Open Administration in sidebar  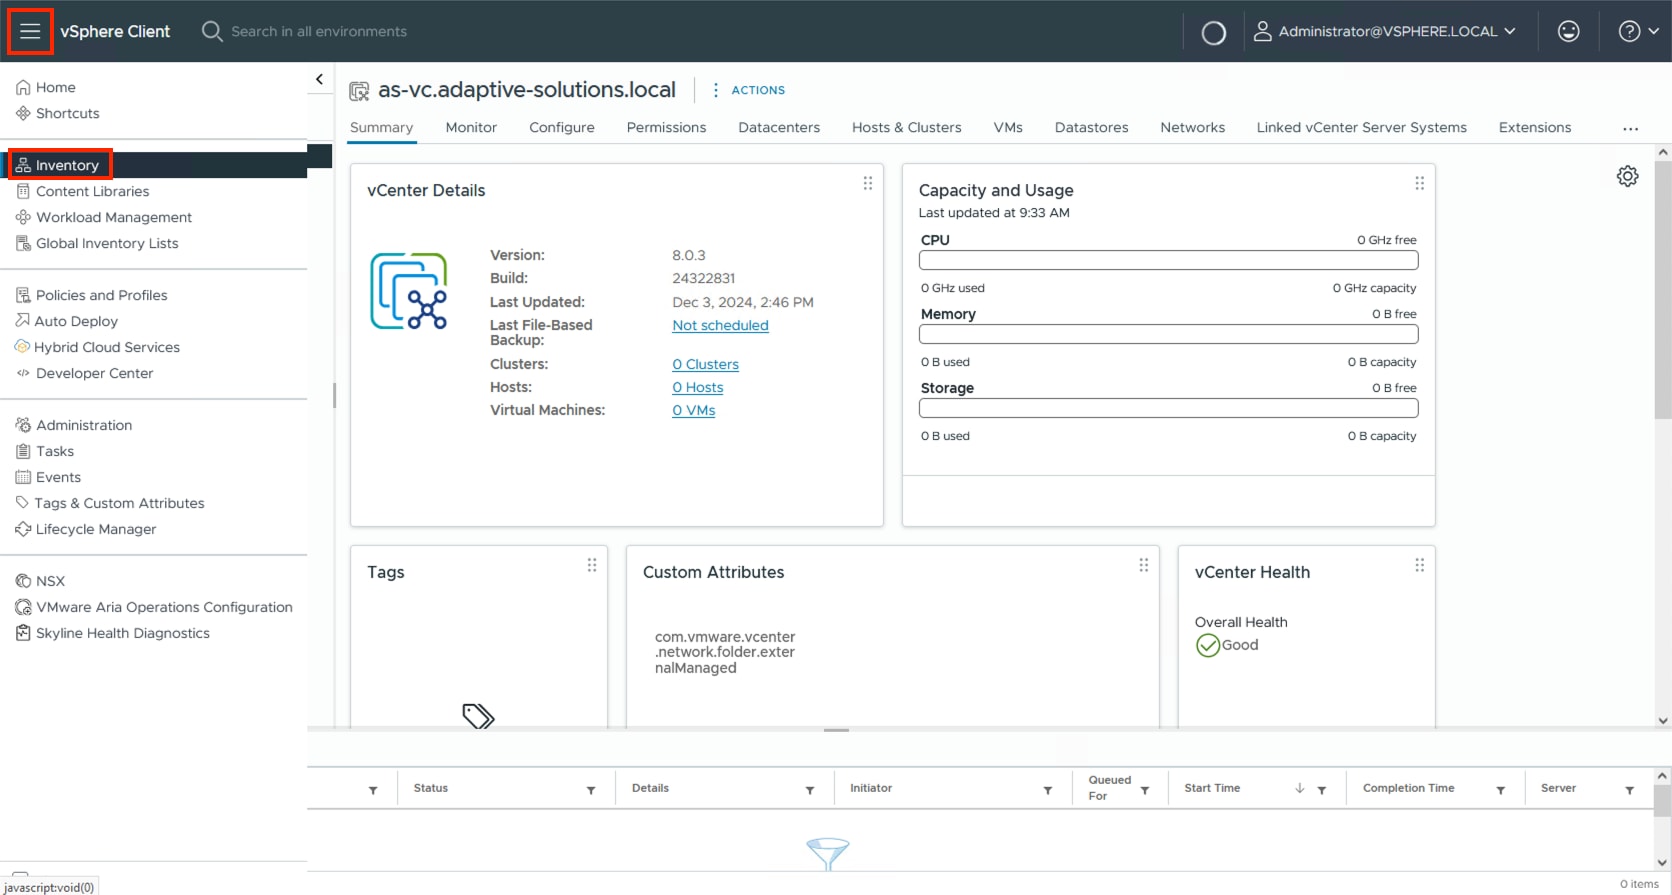(x=74, y=425)
